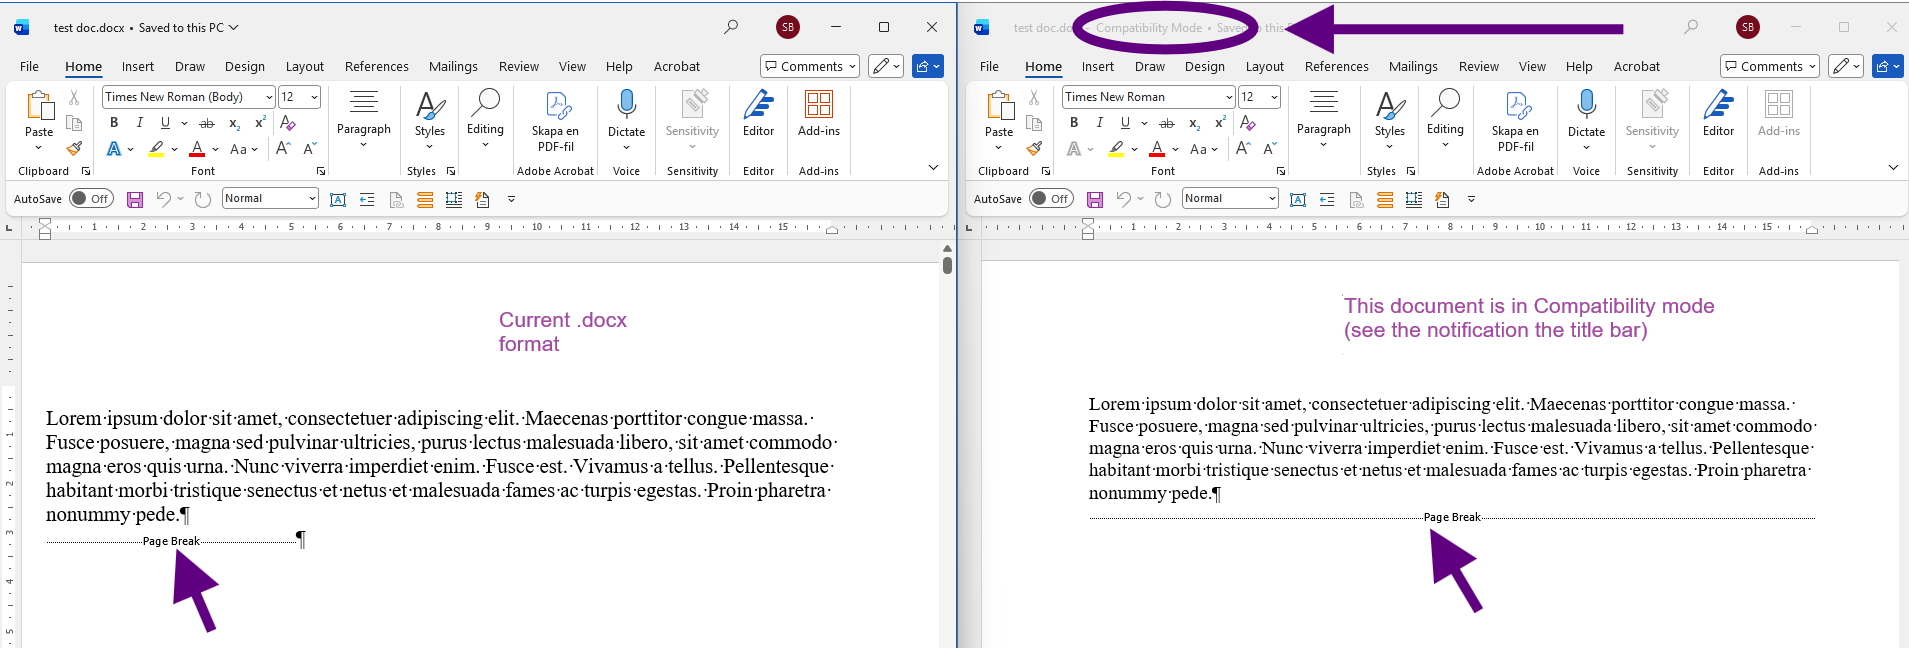The width and height of the screenshot is (1909, 648).
Task: Click Shrink Font icon in left window
Action: point(310,148)
